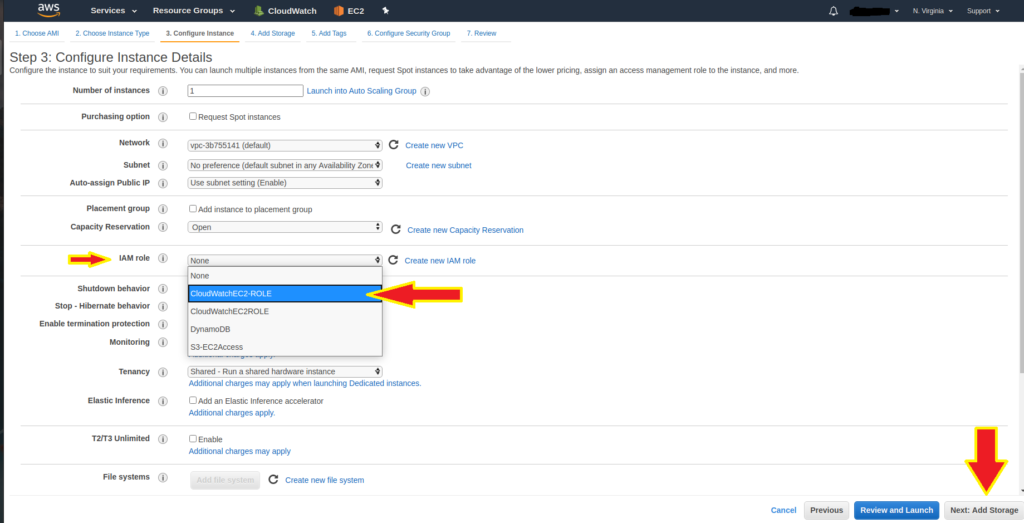
Task: Check Add instance to placement group
Action: coord(193,209)
